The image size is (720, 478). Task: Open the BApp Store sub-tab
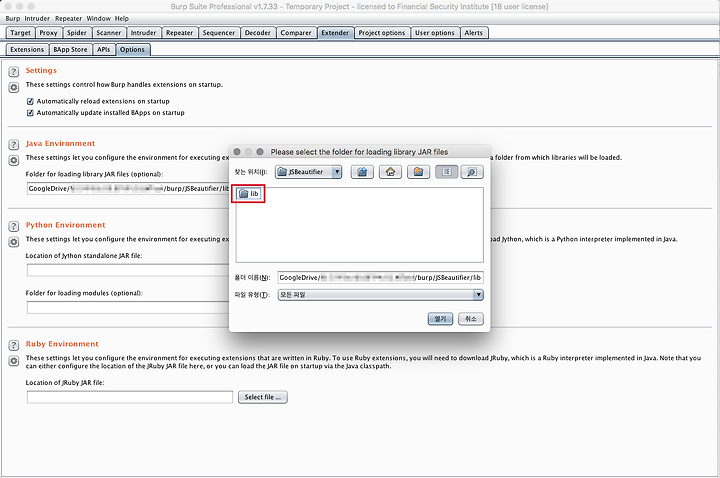click(70, 50)
